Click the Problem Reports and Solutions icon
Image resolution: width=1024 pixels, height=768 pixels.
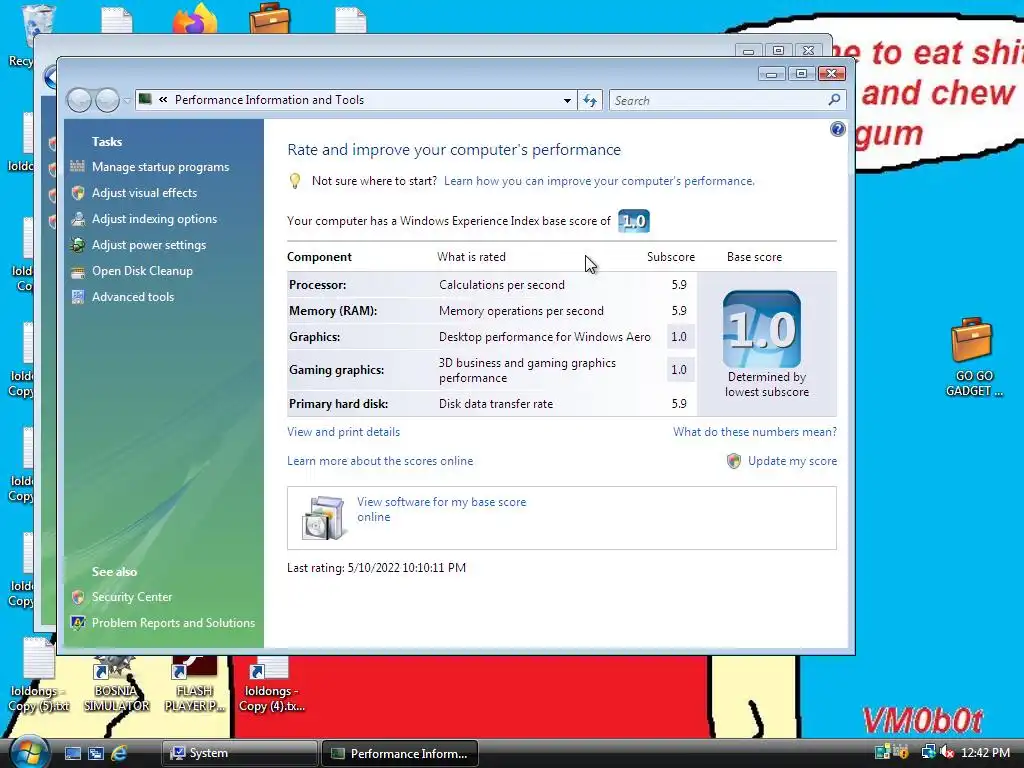point(78,623)
